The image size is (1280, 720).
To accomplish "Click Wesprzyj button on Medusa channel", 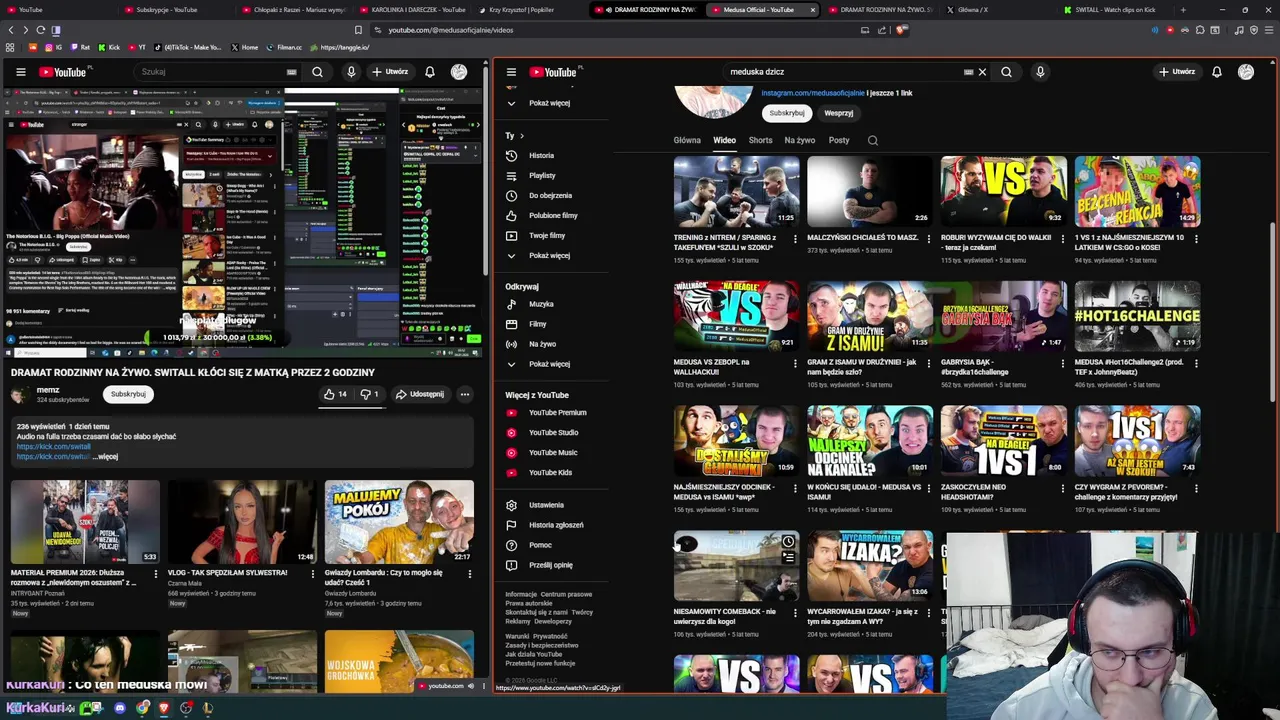I will tap(839, 113).
